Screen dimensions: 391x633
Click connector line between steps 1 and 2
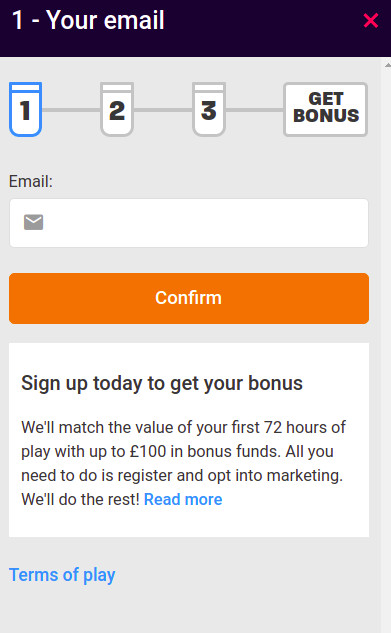click(x=71, y=110)
